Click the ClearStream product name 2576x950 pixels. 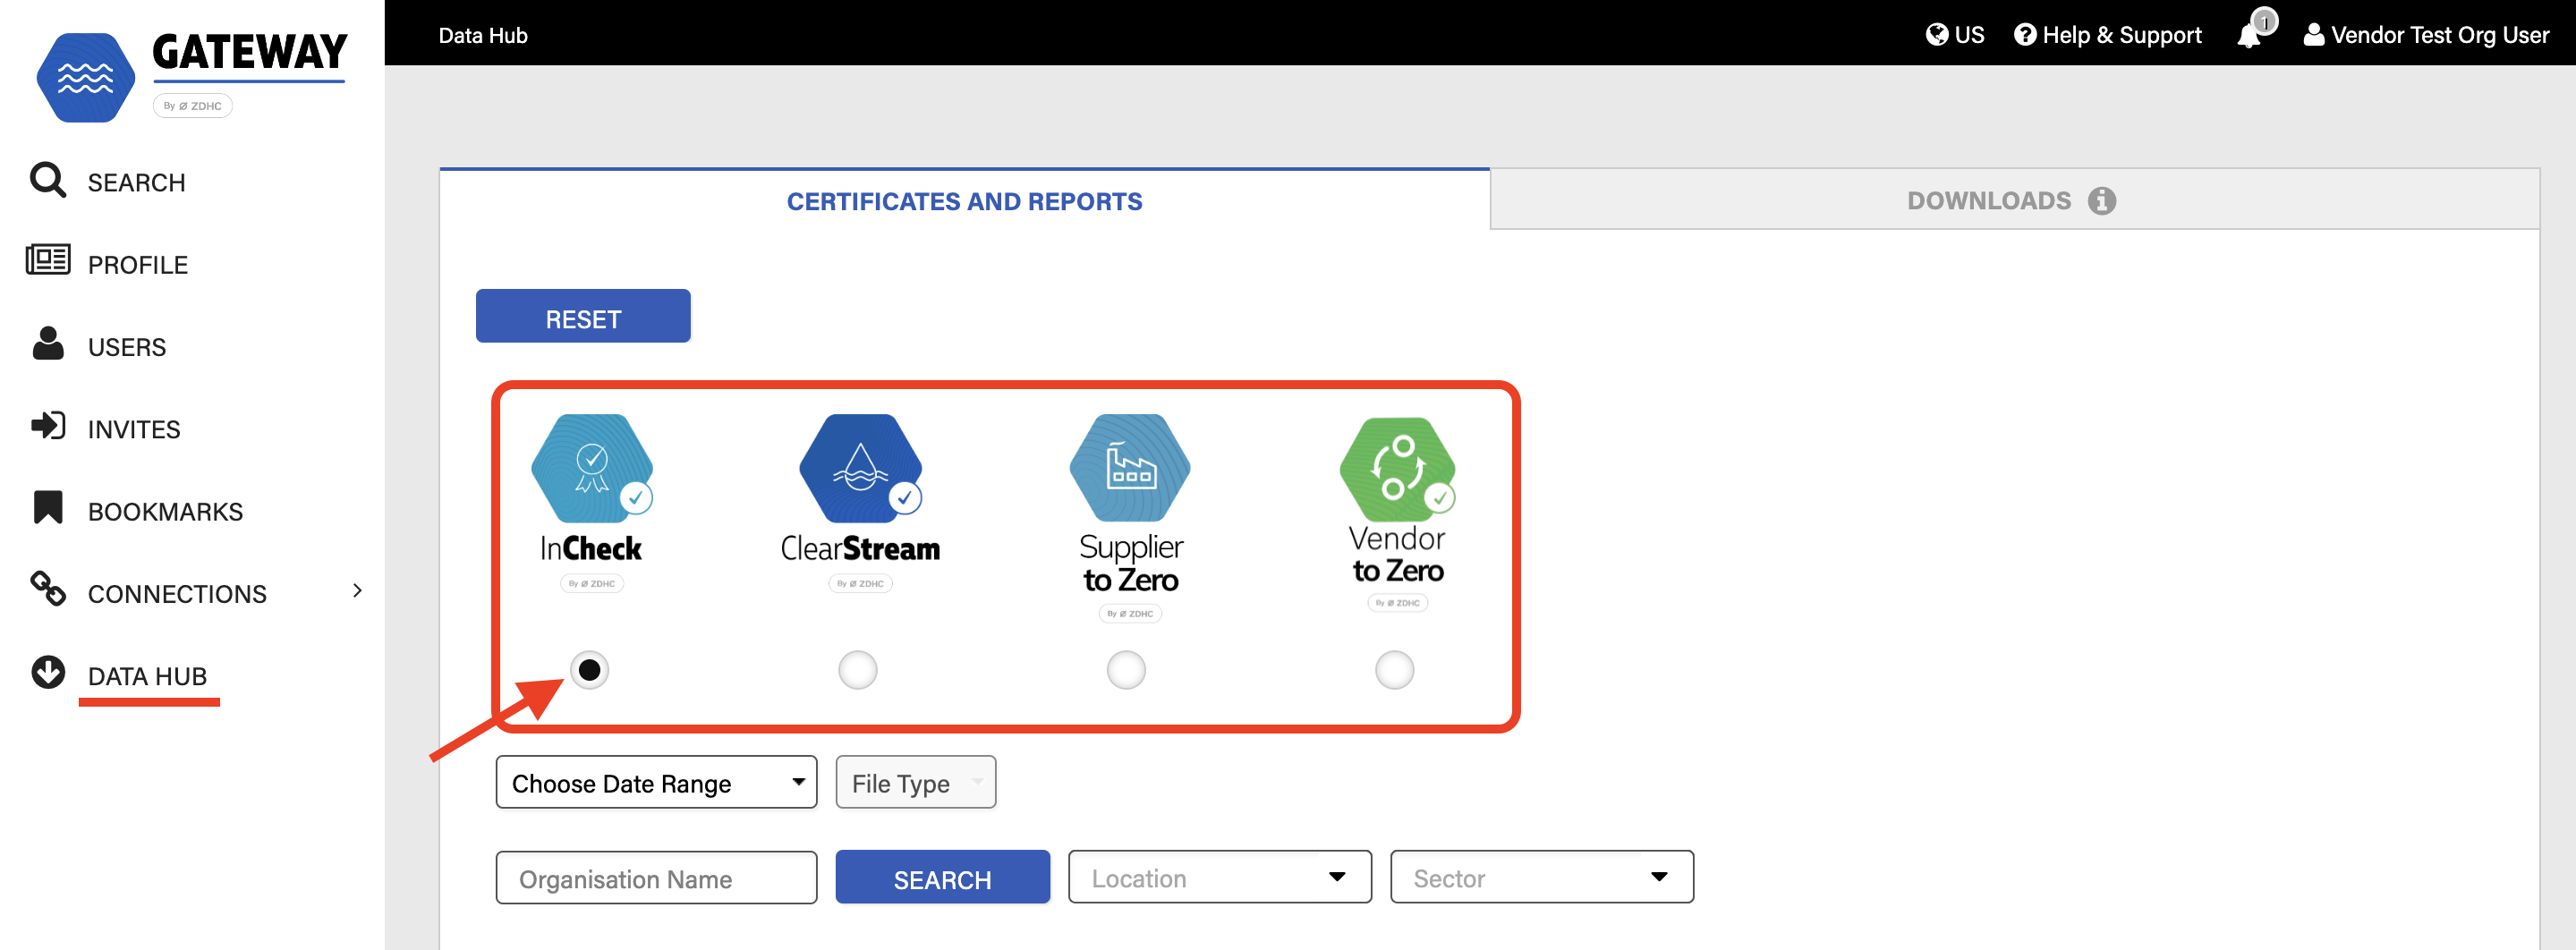coord(860,548)
